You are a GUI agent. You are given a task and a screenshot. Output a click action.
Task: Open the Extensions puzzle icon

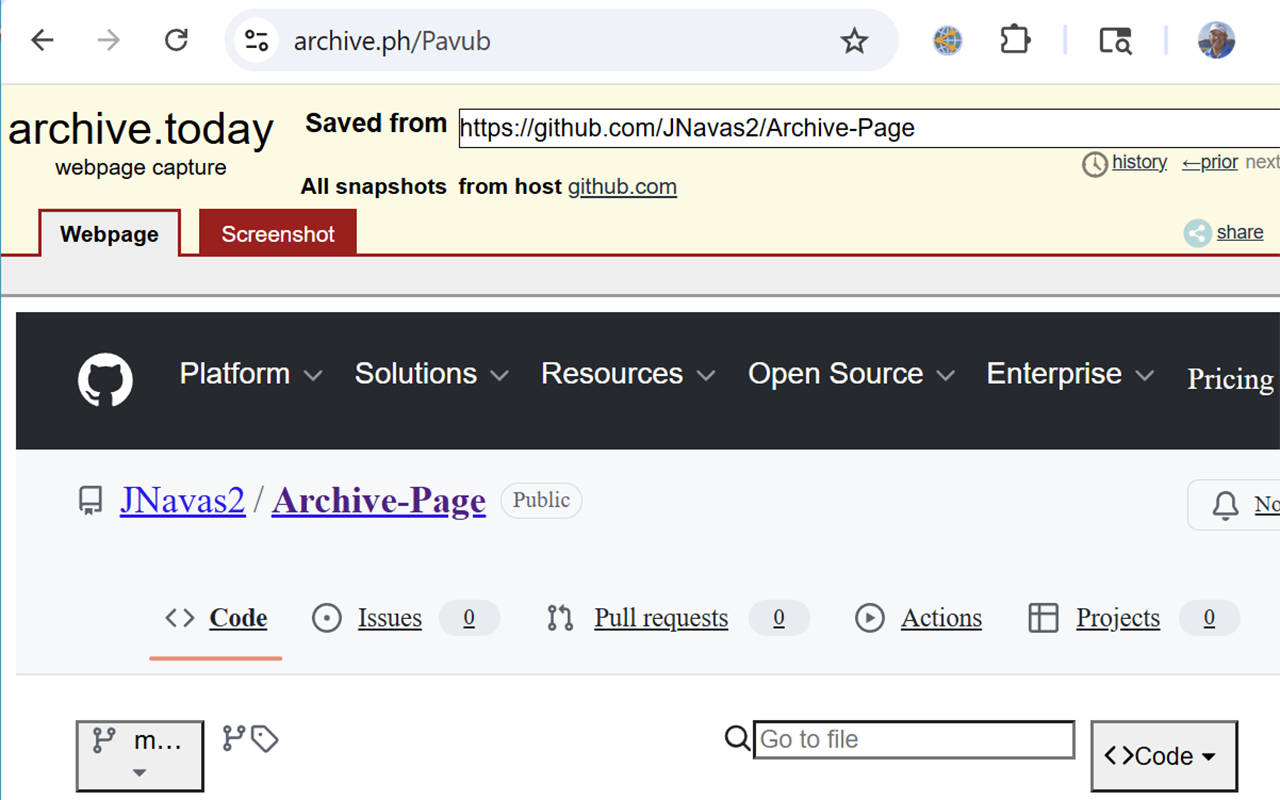[x=1015, y=40]
